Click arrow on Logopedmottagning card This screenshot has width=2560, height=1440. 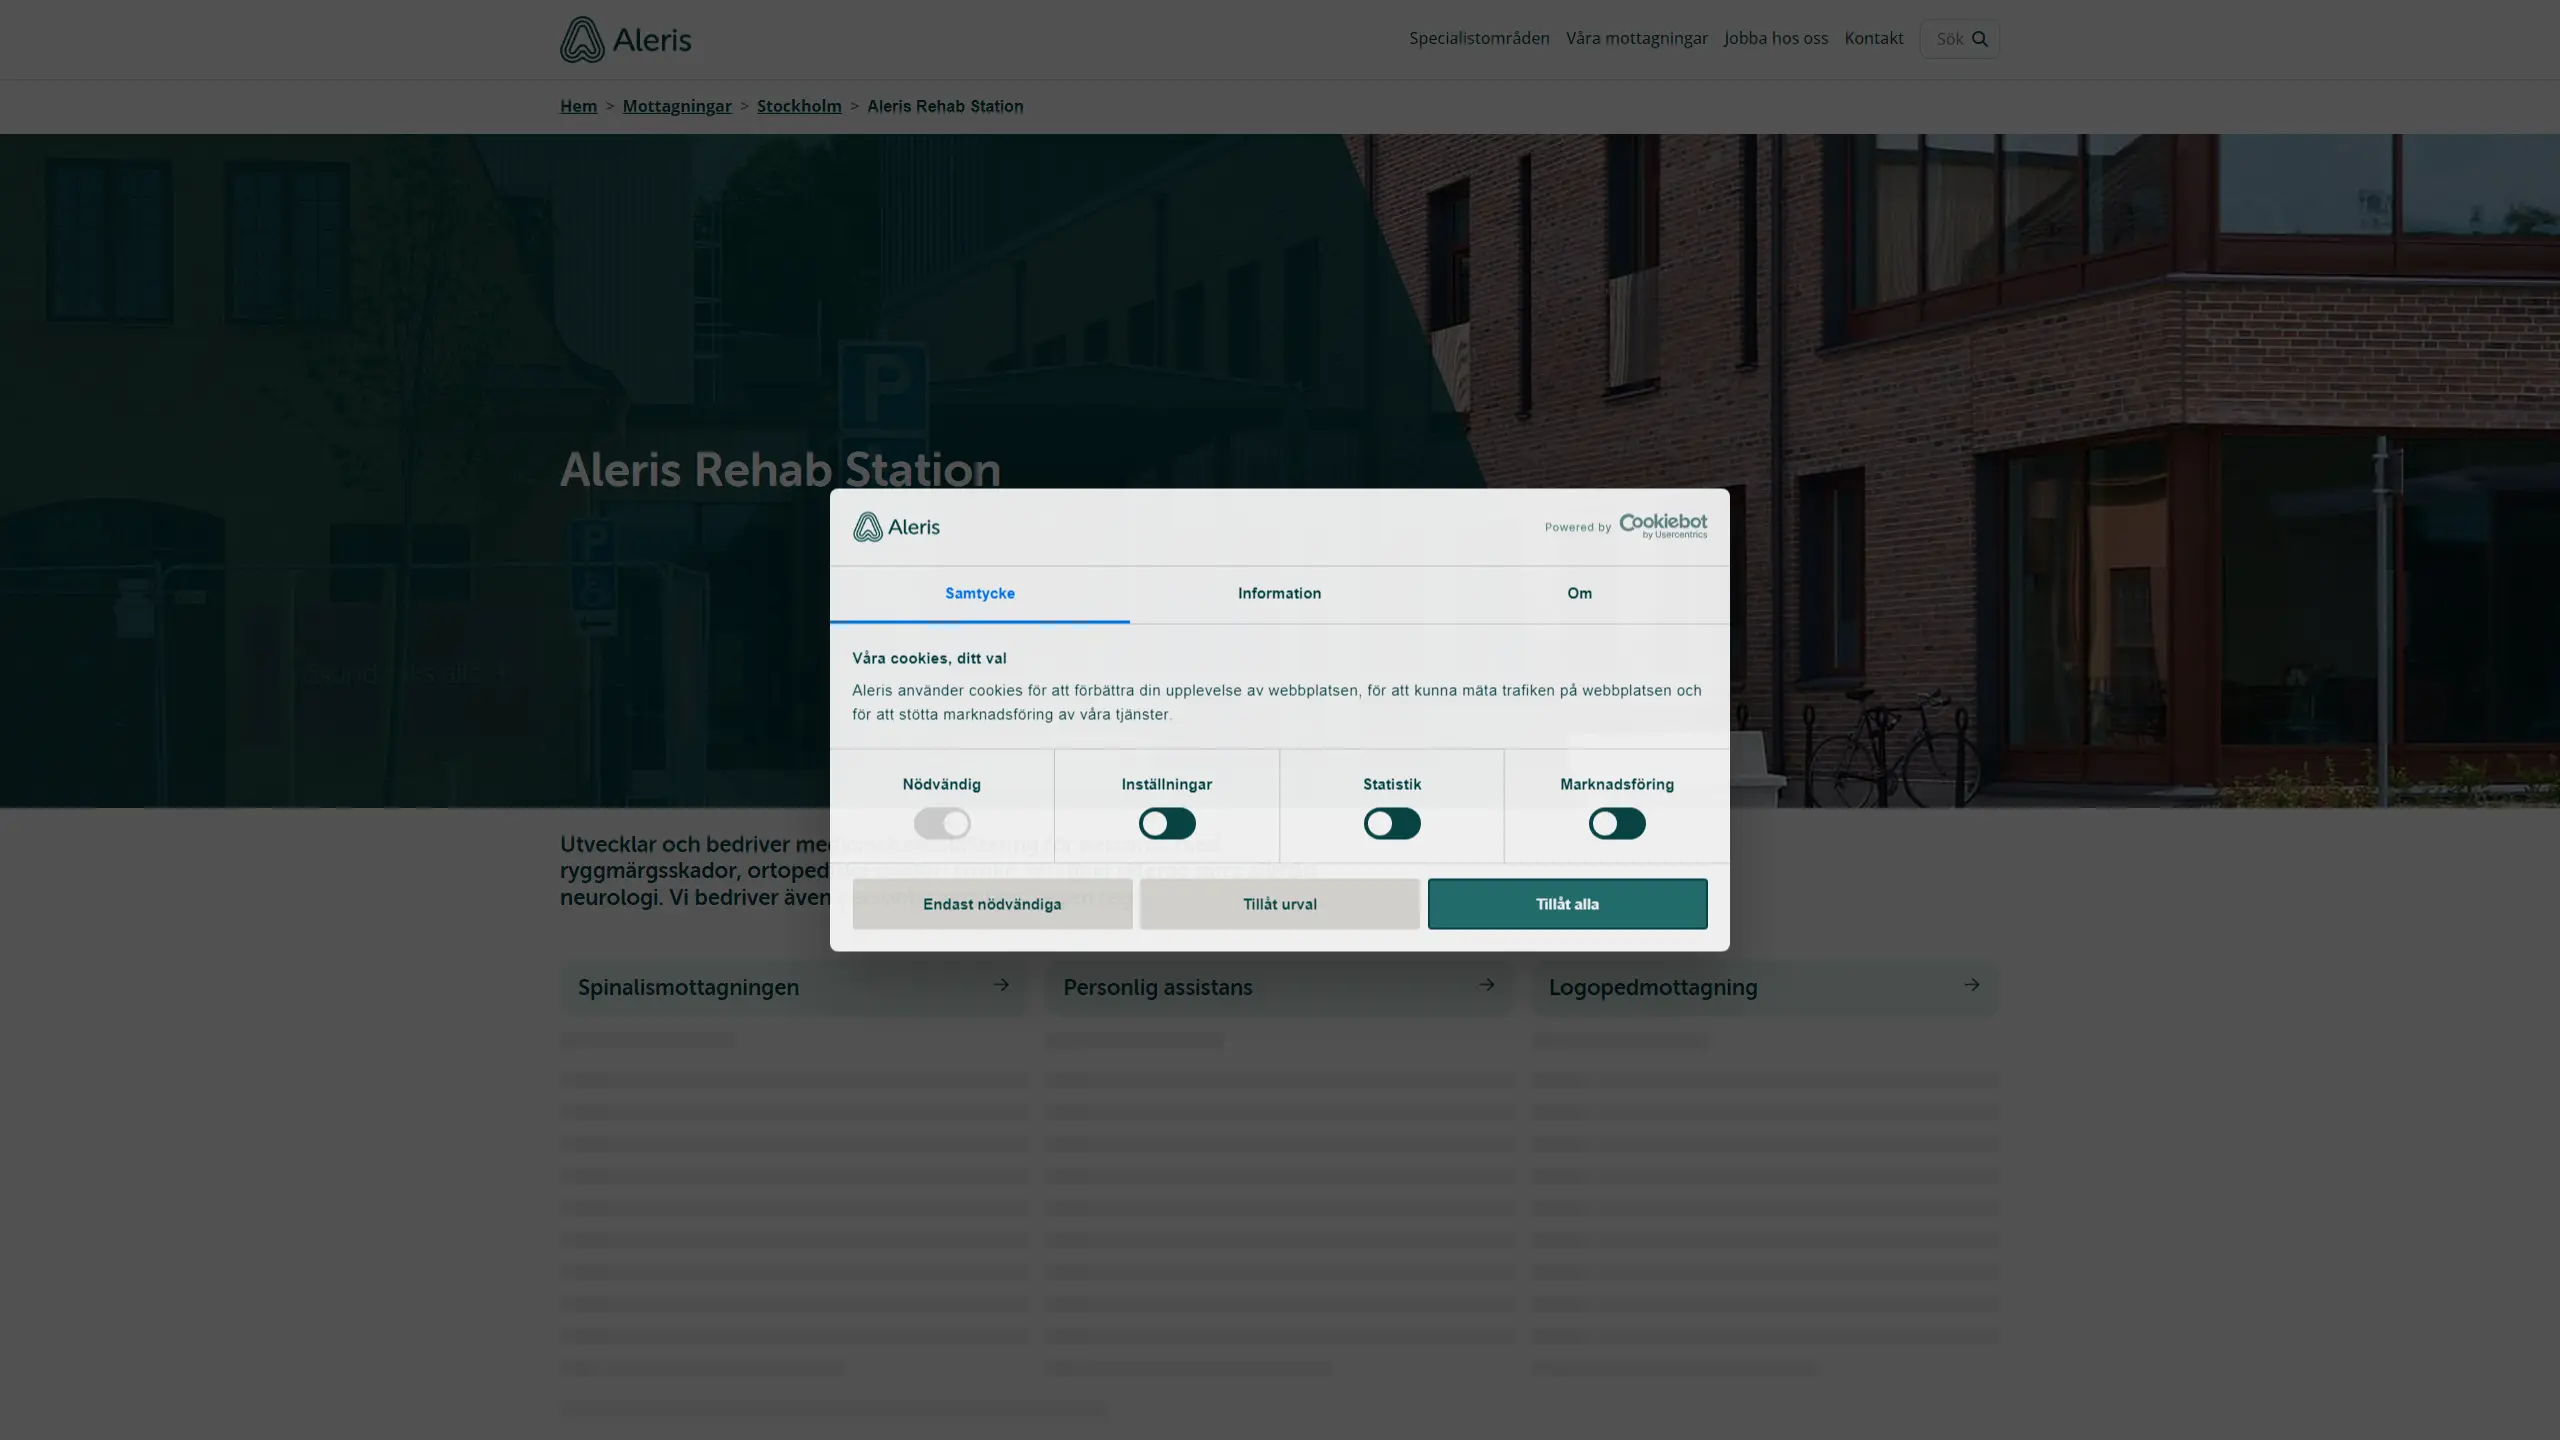[1972, 985]
